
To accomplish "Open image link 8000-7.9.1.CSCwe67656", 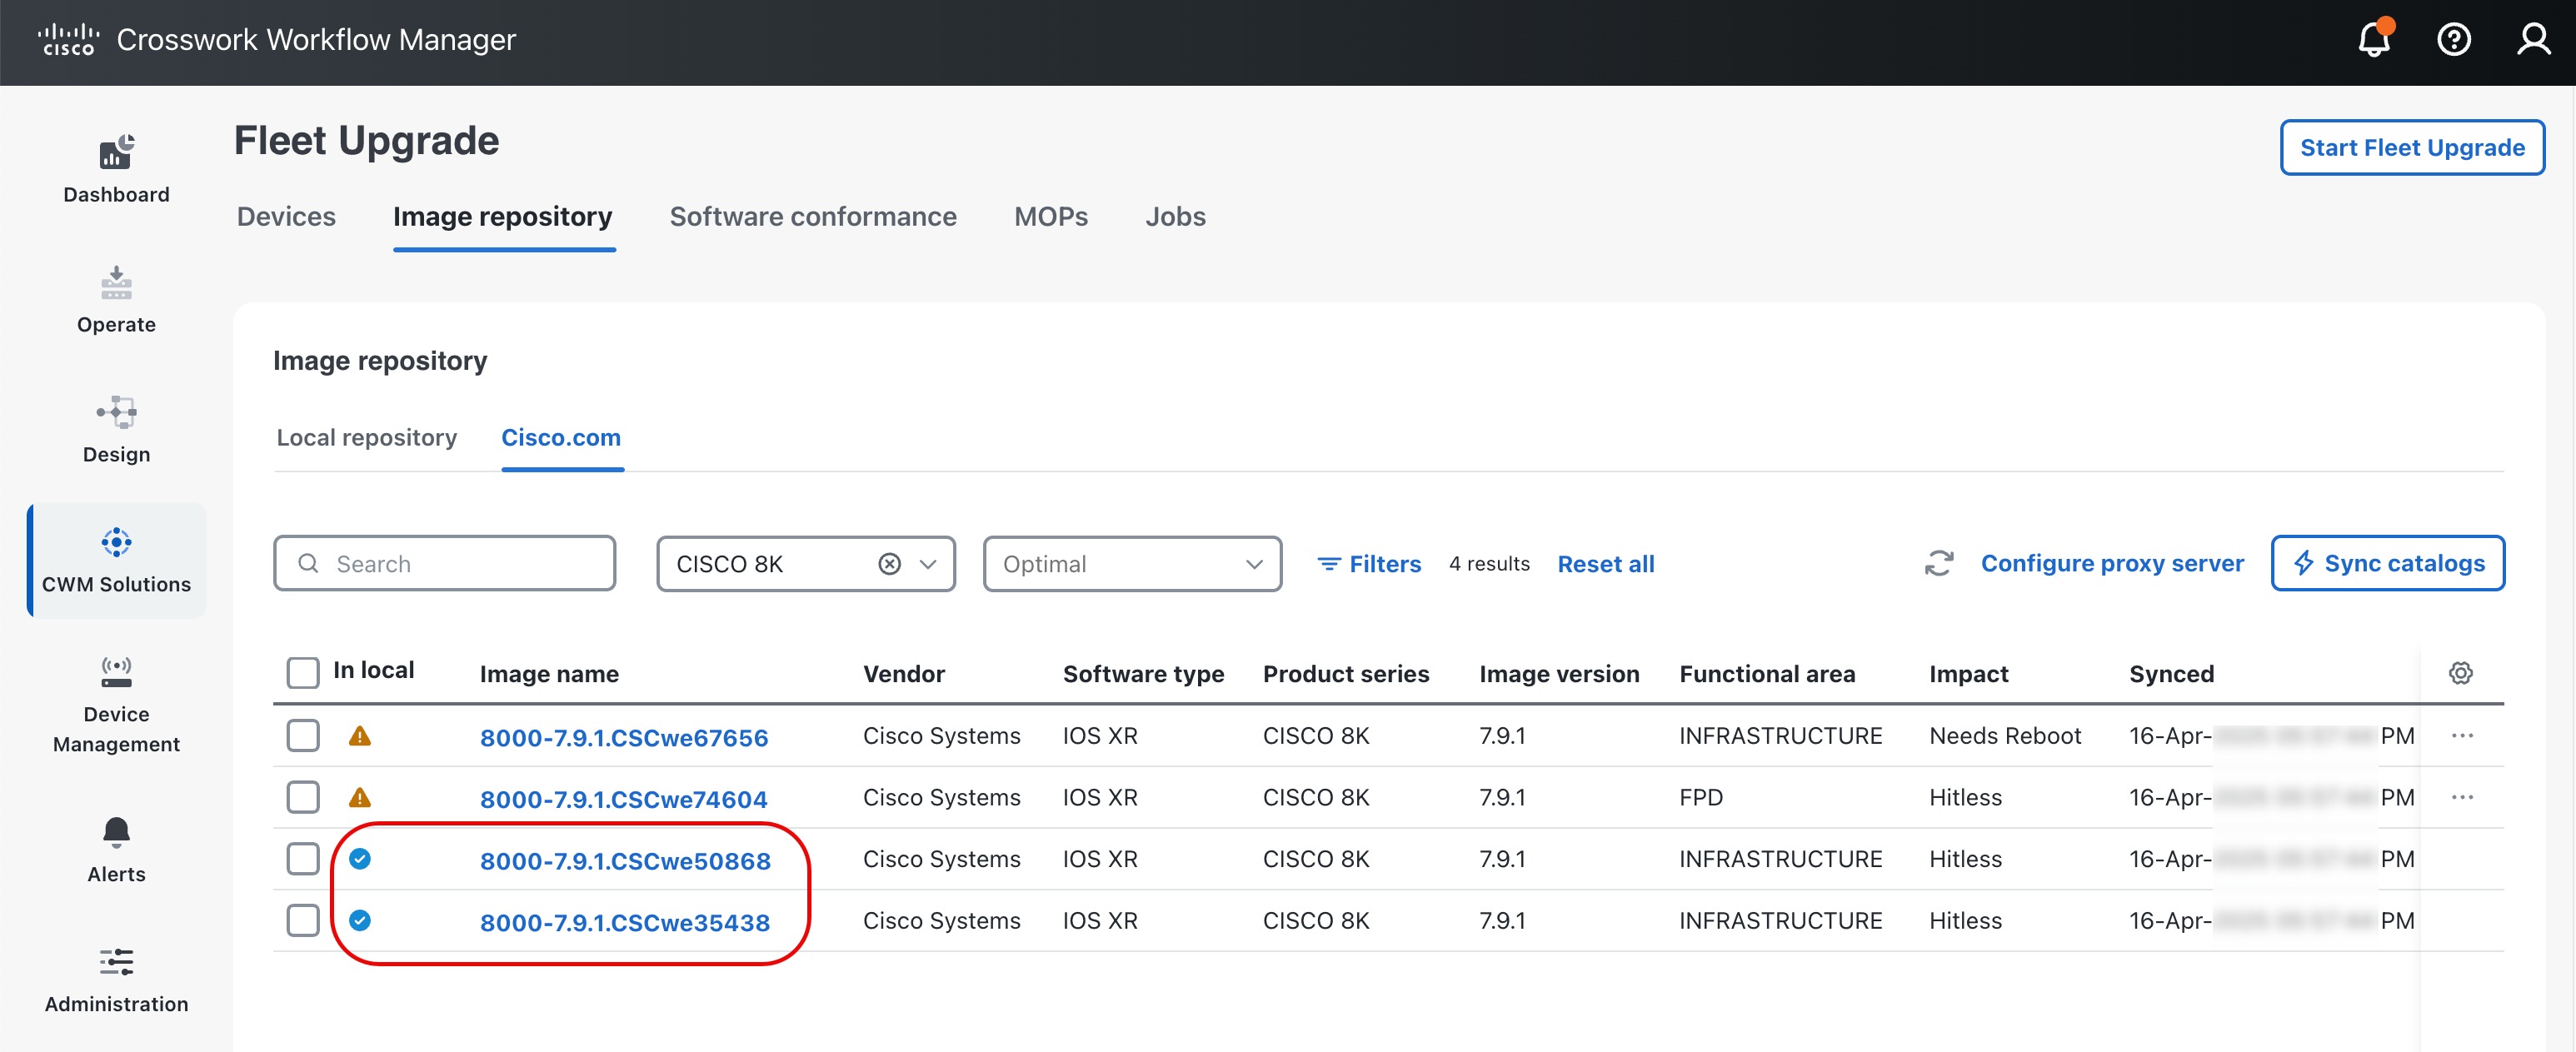I will (624, 737).
